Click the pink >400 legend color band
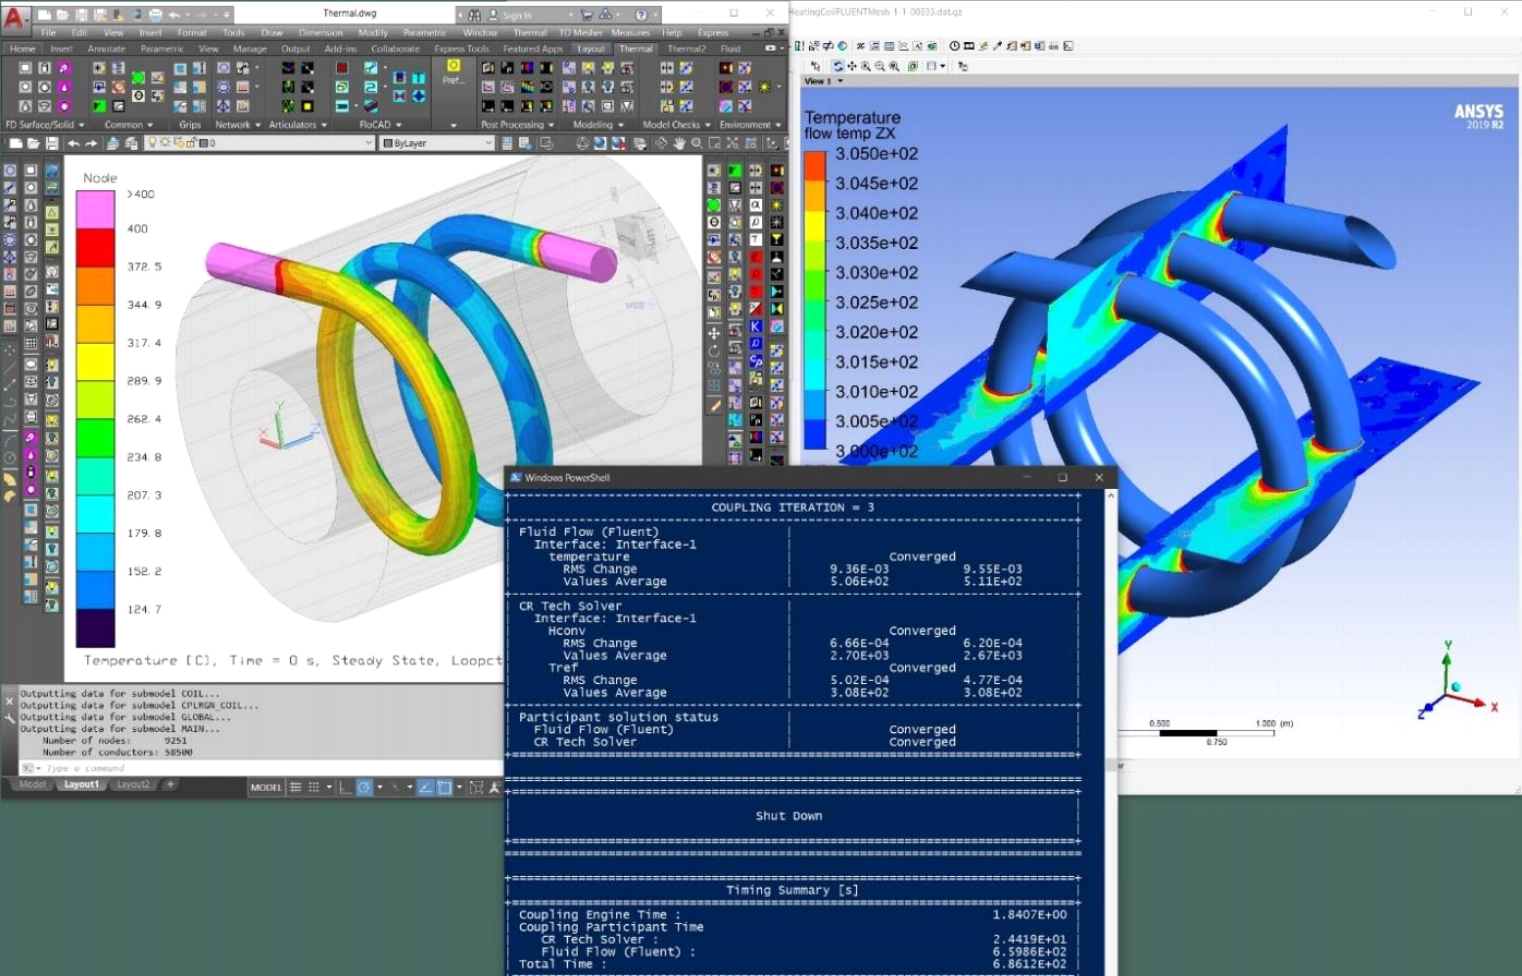 (x=96, y=209)
